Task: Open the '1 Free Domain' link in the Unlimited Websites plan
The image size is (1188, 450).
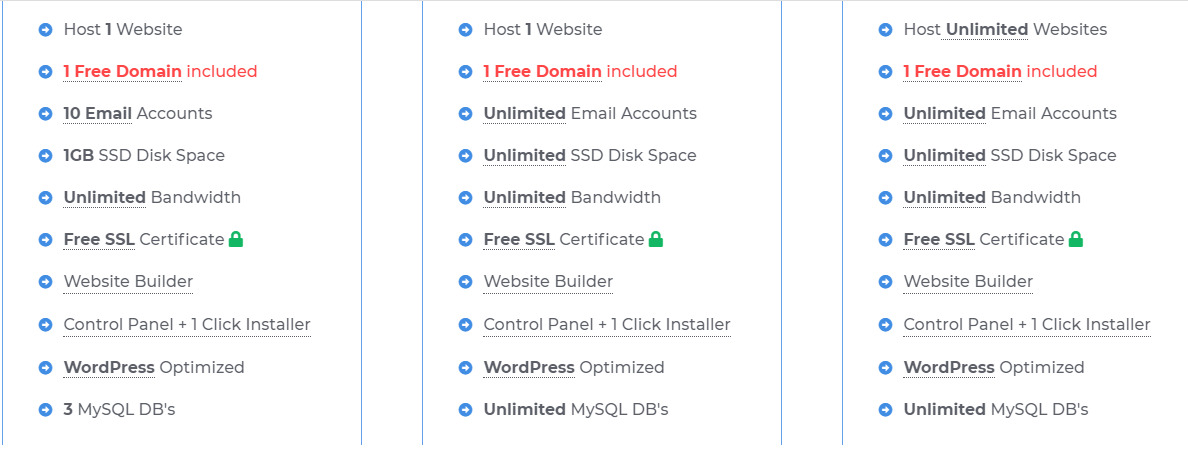Action: pyautogui.click(x=963, y=72)
